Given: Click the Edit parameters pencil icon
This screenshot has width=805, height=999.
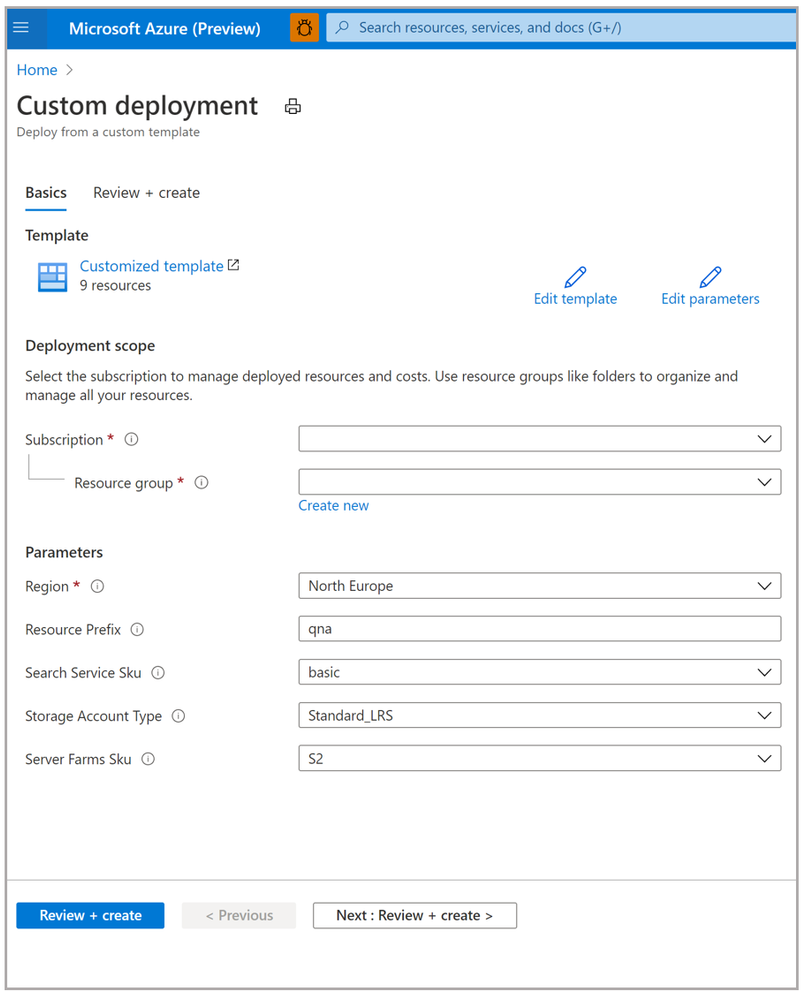Looking at the screenshot, I should [x=710, y=277].
